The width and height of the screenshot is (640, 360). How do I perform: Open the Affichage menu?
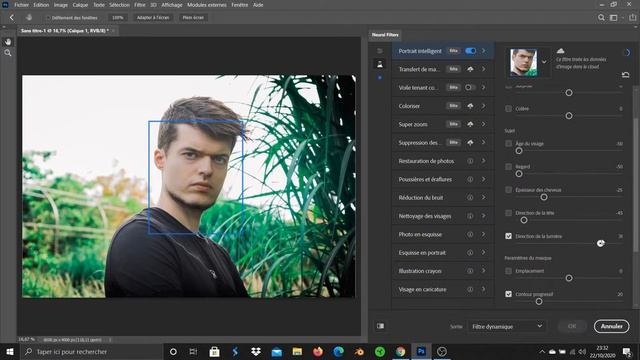coord(172,5)
